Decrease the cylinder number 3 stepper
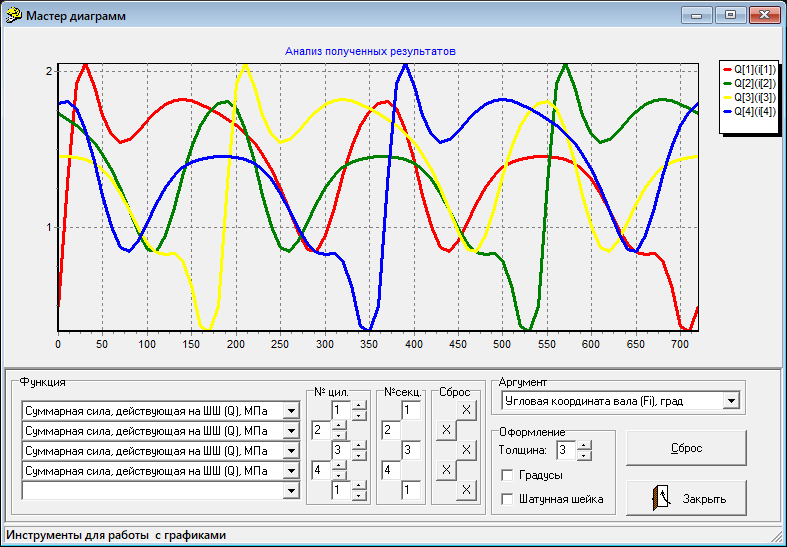 [x=359, y=455]
